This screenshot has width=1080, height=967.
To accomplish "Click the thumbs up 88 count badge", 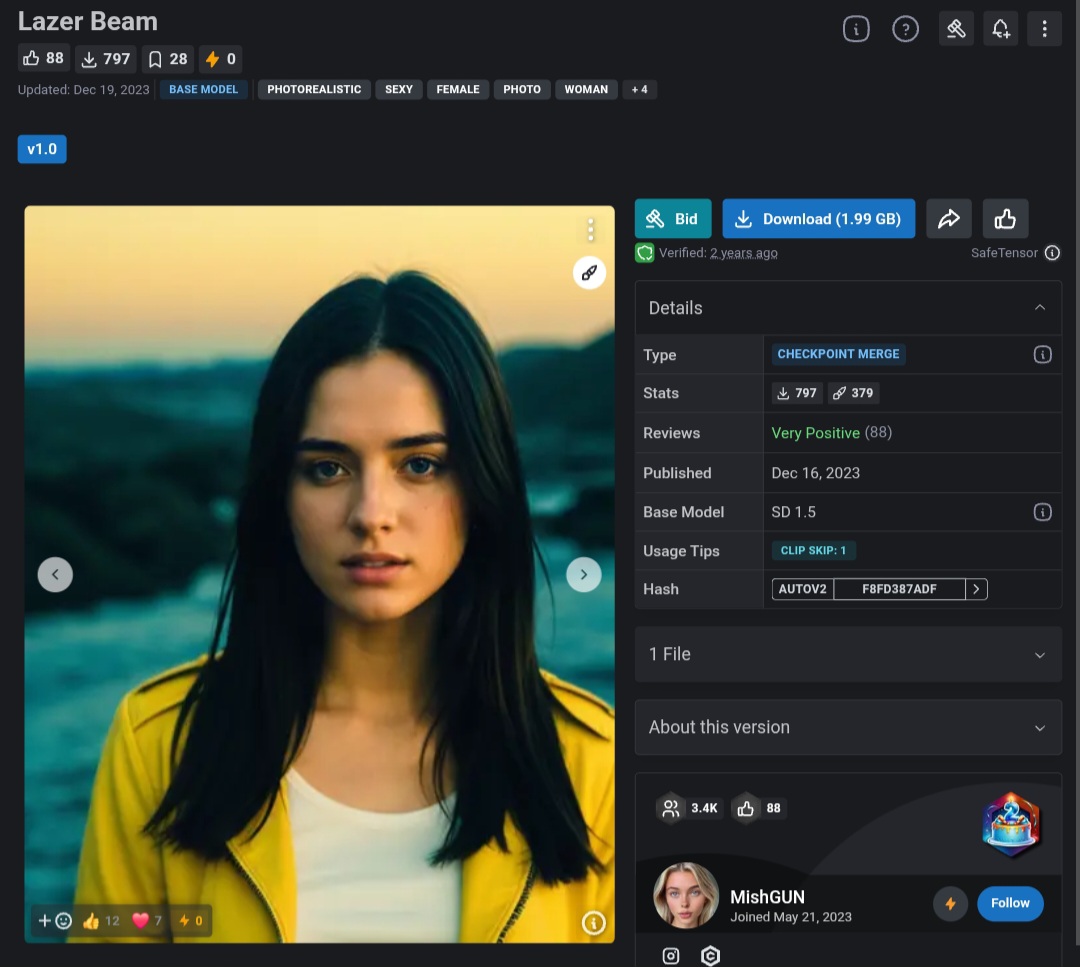I will (43, 59).
